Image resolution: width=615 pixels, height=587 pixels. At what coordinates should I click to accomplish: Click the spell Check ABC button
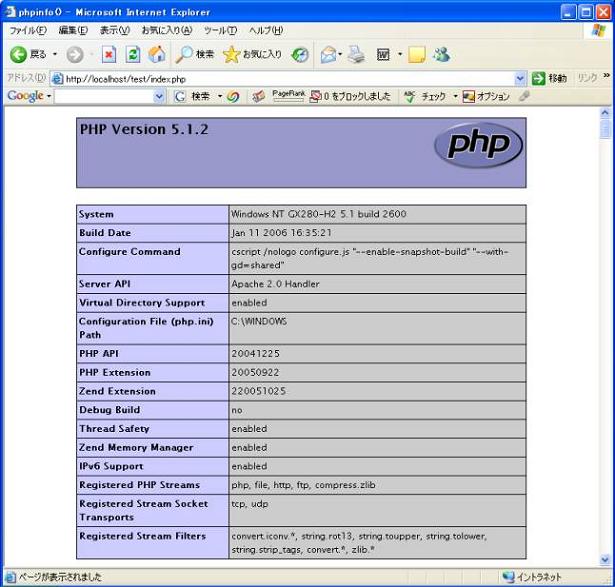(x=425, y=96)
